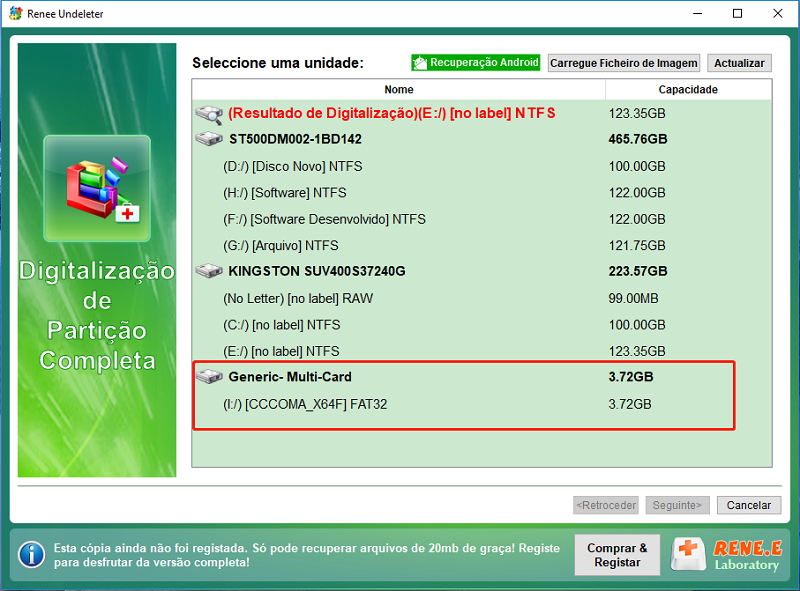
Task: Click the 122.00GB capacity of the H: partition
Action: coord(637,193)
